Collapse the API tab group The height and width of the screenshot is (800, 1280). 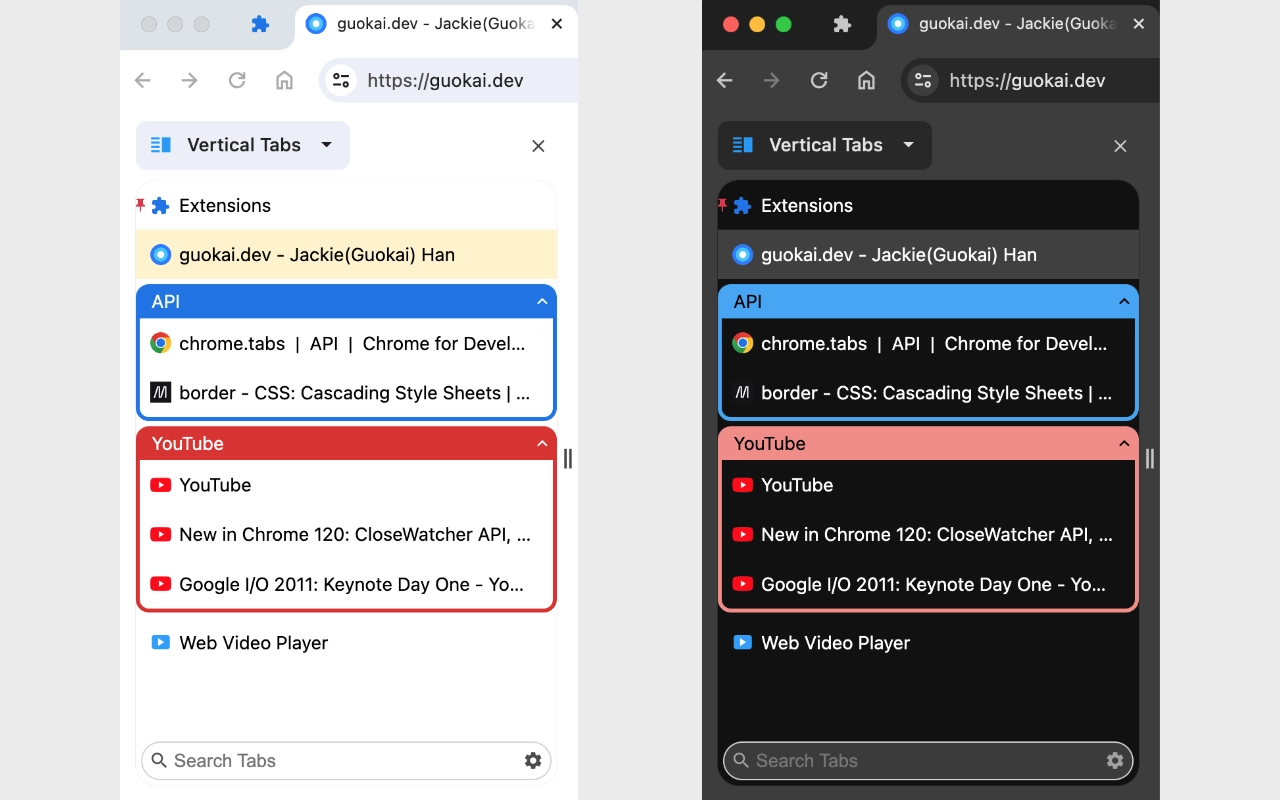(x=541, y=301)
